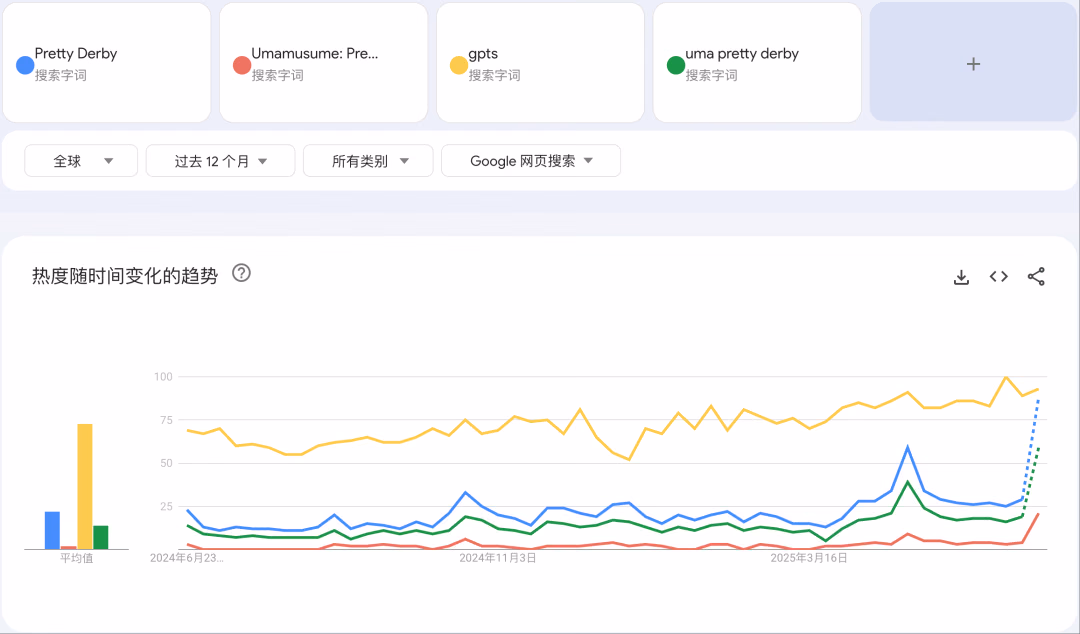The height and width of the screenshot is (634, 1080).
Task: Click the blue color dot for Pretty Derby
Action: [25, 65]
